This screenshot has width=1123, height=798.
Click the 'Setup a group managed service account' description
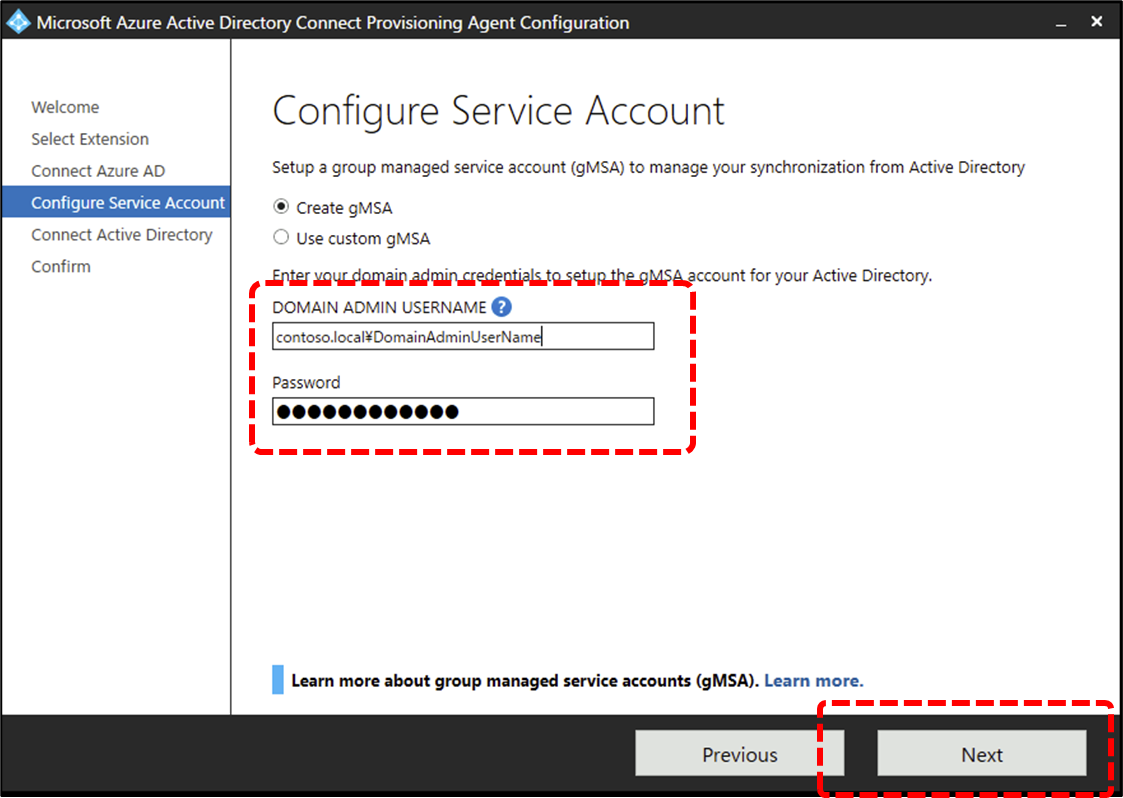tap(648, 168)
